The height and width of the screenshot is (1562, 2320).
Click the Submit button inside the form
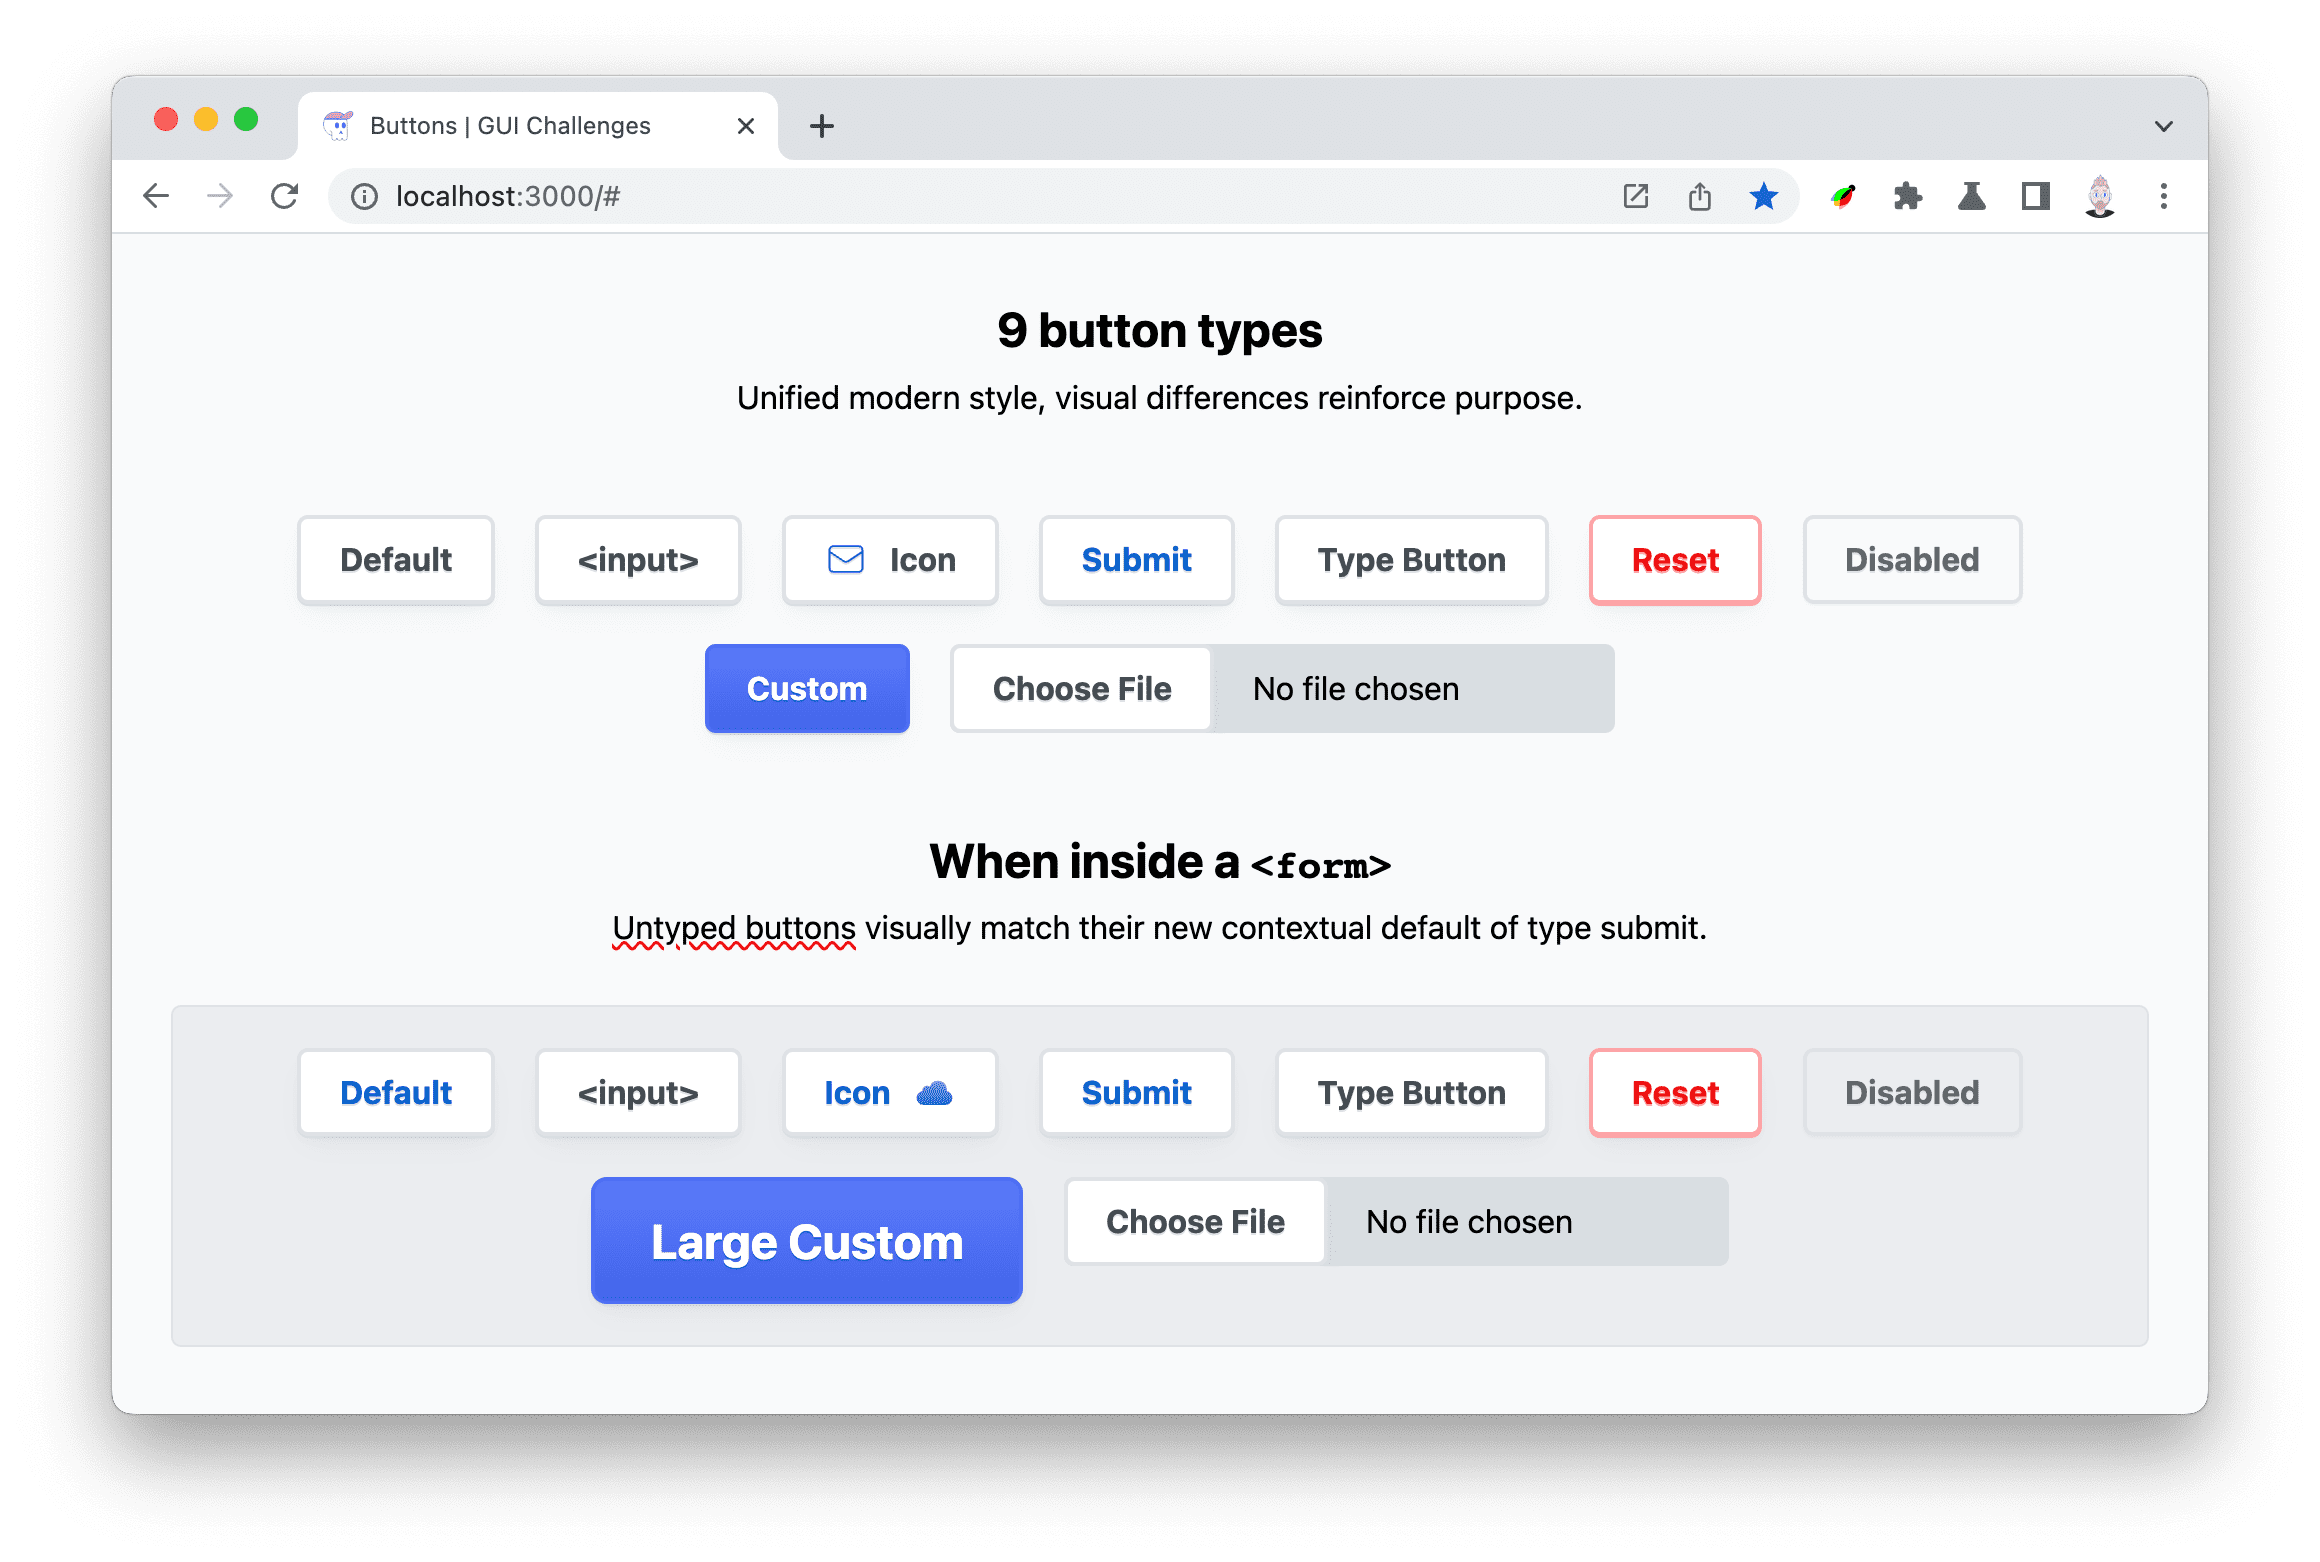click(1135, 1093)
